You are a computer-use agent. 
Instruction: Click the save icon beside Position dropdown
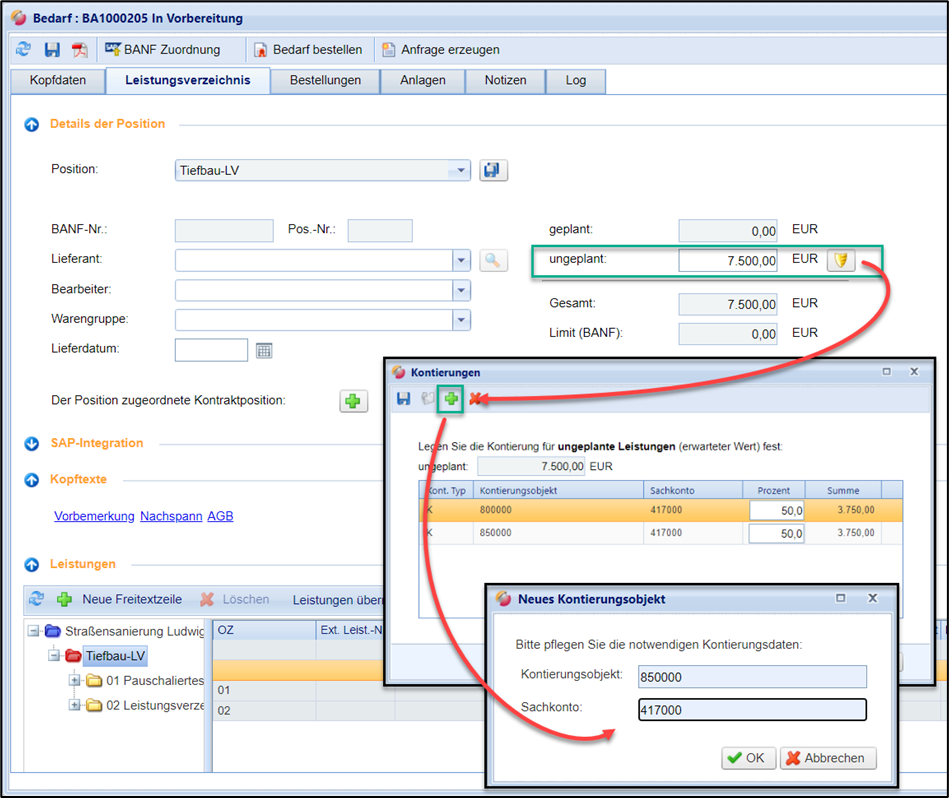[493, 170]
